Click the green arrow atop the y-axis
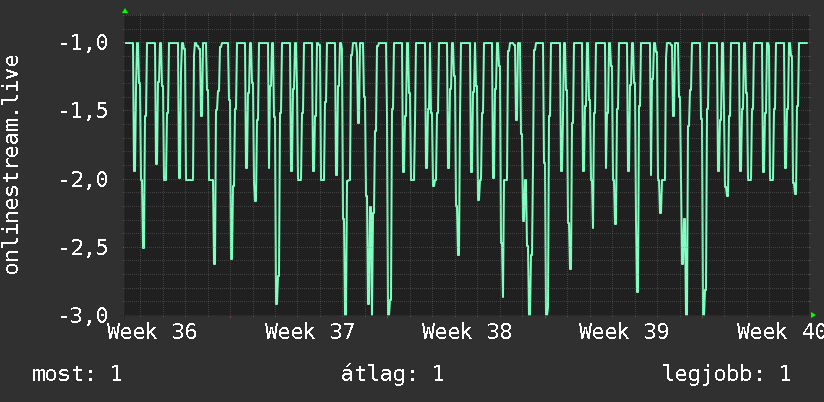Viewport: 824px width, 402px height. [x=125, y=11]
